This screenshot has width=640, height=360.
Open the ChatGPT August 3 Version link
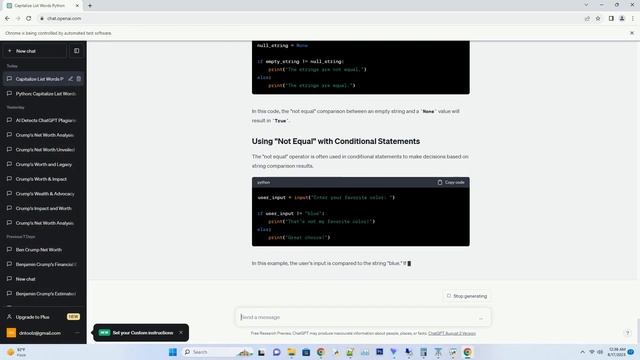[x=452, y=333]
